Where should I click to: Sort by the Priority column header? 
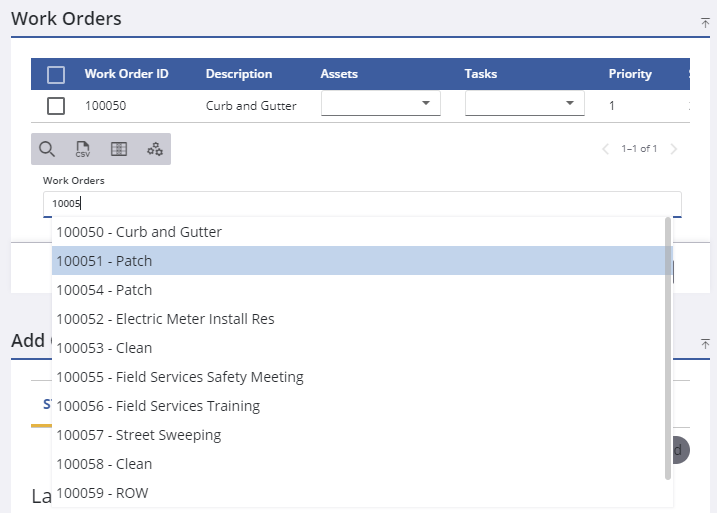point(630,74)
